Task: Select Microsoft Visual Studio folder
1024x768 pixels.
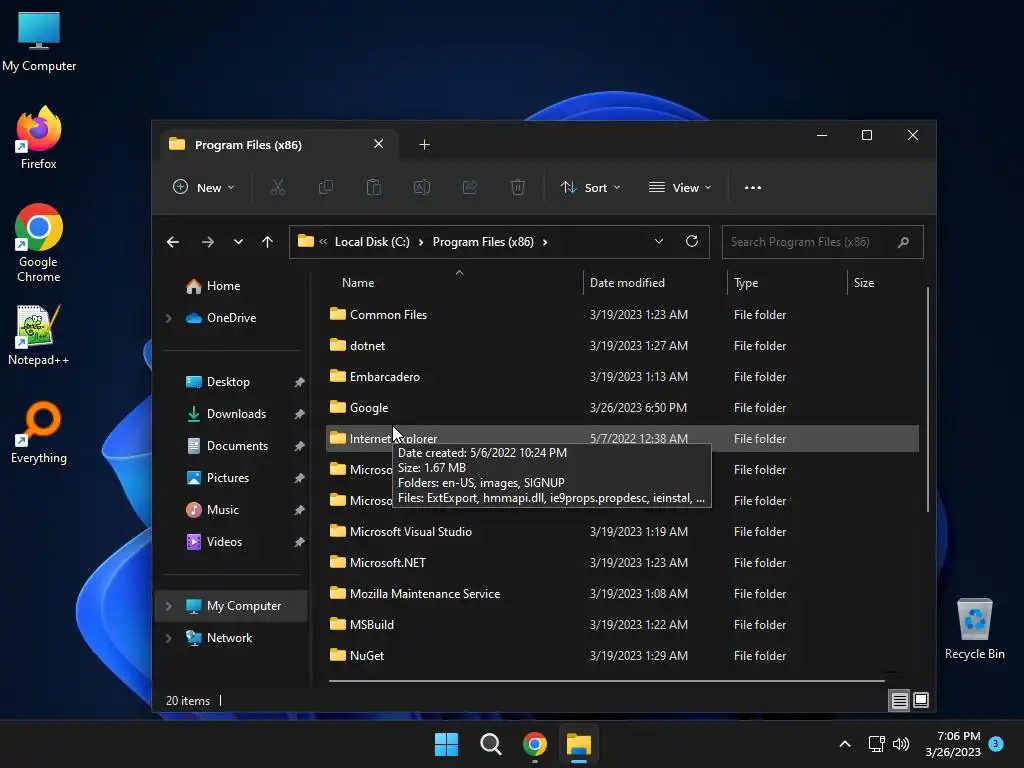Action: (x=622, y=532)
